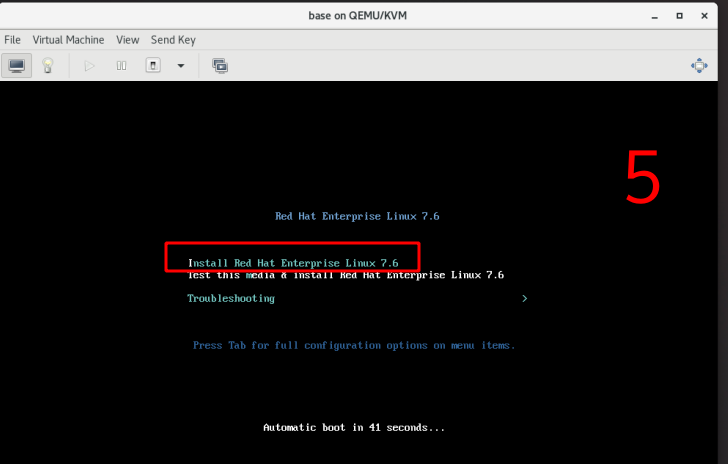Click the Press Tab for full configuration text

354,345
